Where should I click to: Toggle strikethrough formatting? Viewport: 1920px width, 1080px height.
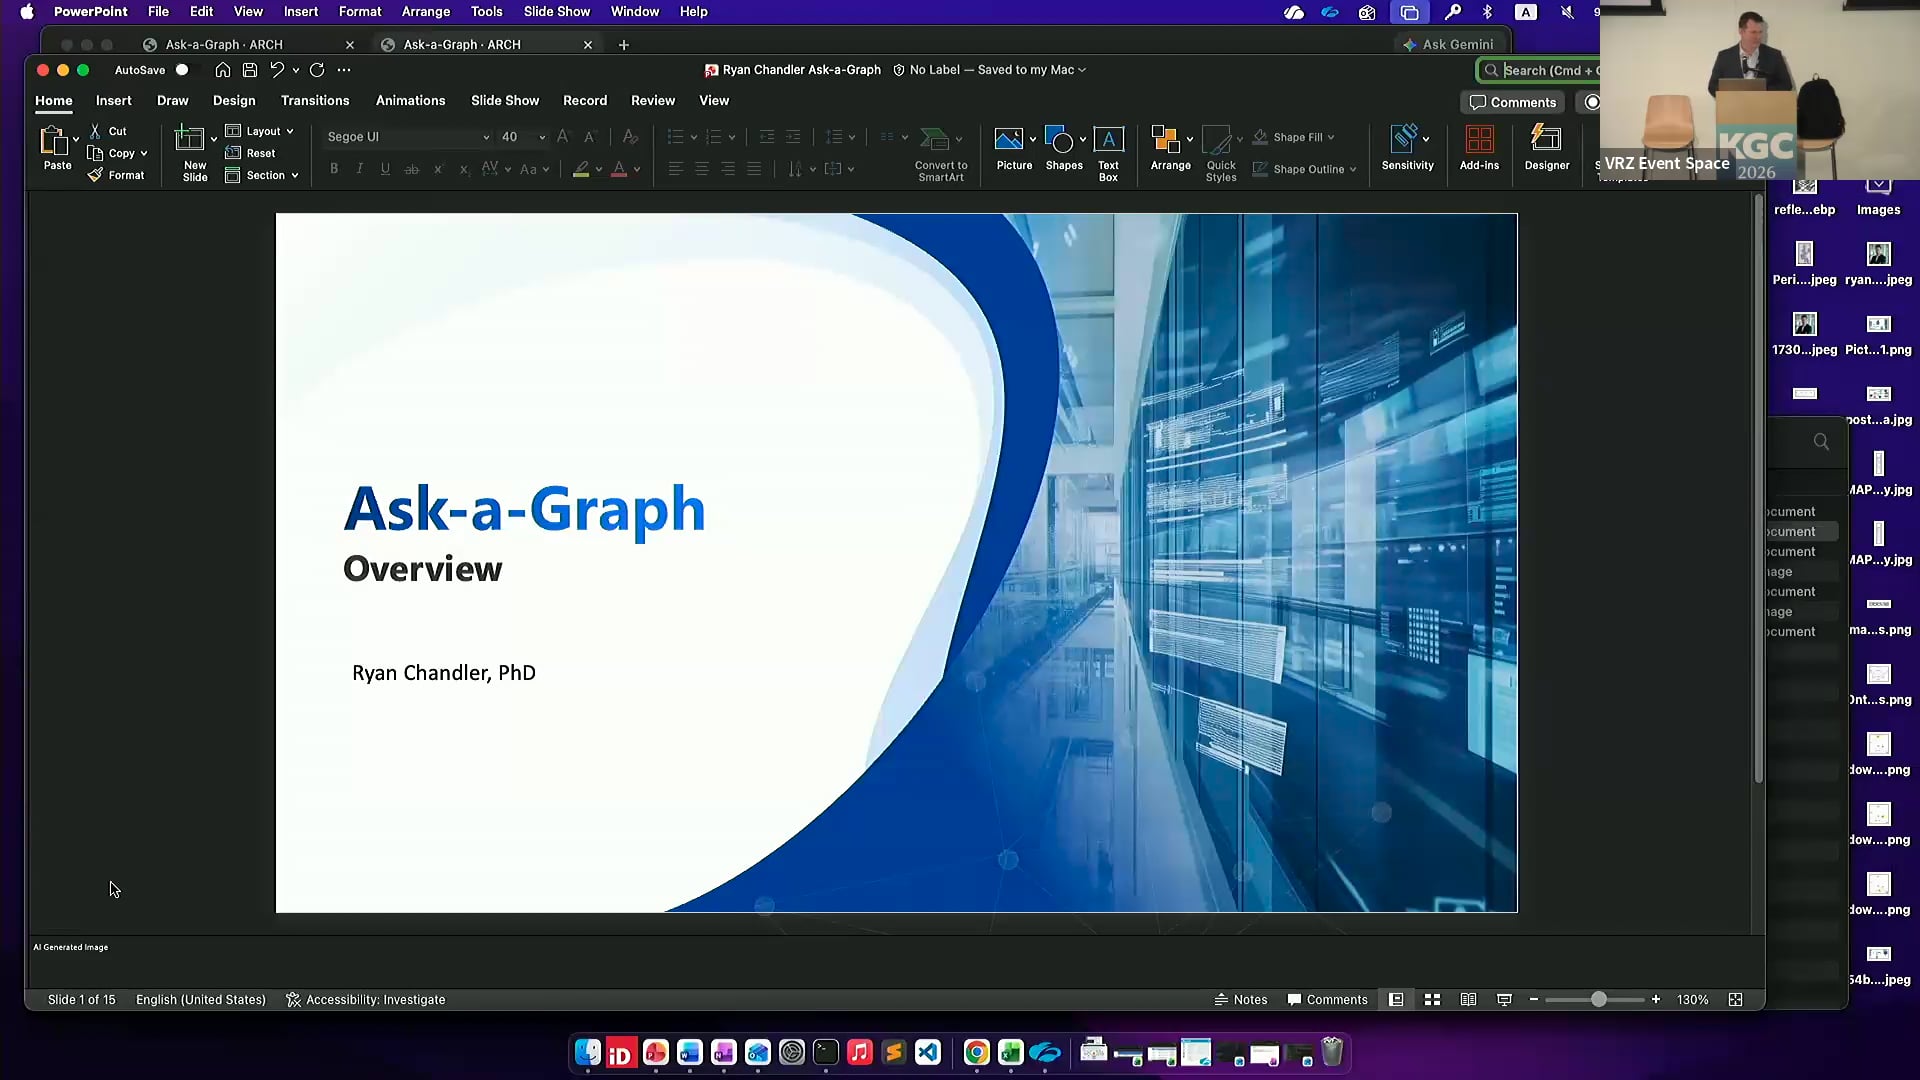coord(411,169)
